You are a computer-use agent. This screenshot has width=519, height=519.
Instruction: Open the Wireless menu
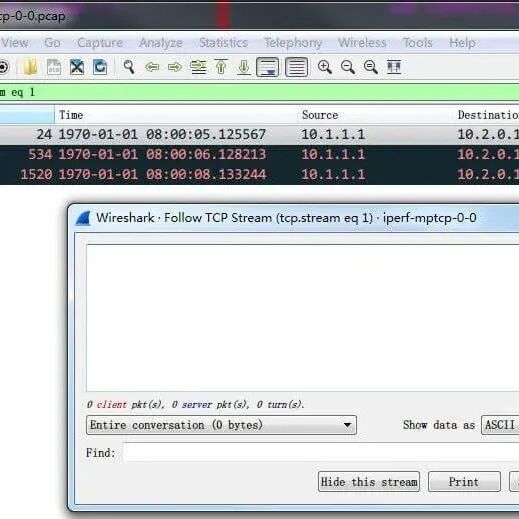point(362,43)
